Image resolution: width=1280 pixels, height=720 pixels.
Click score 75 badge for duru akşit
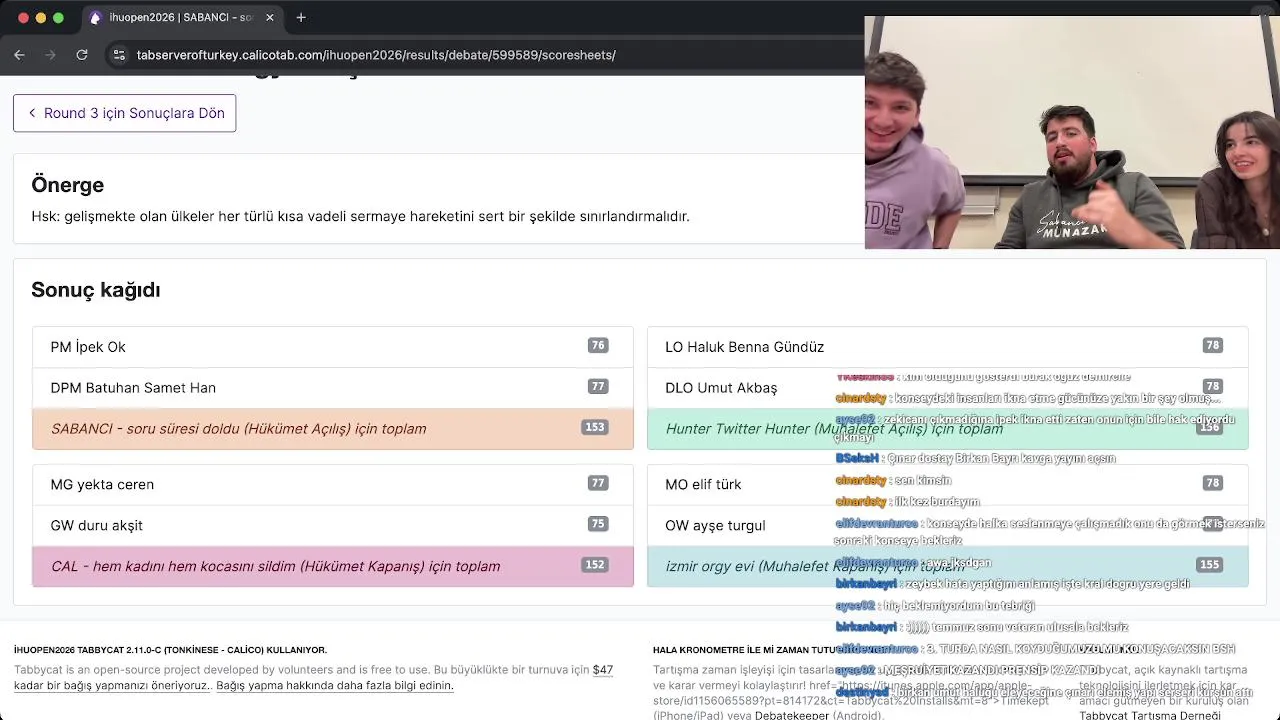pos(598,523)
